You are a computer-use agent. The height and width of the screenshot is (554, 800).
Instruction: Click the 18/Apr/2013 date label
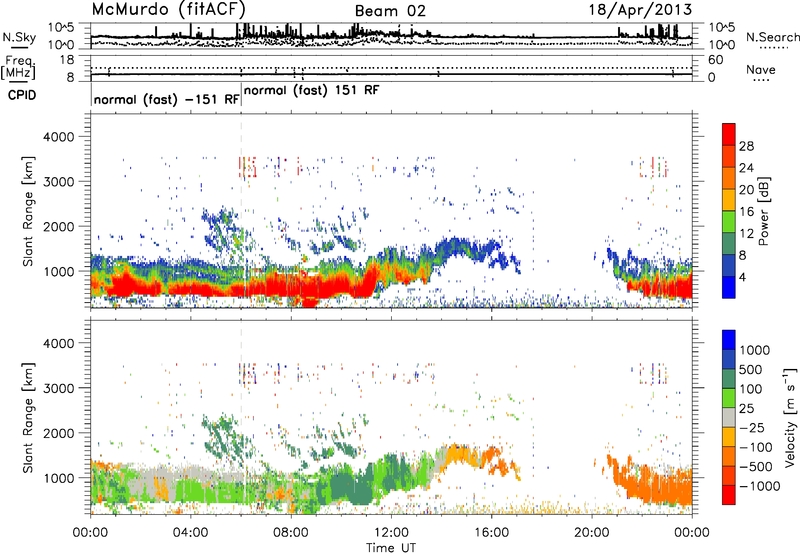click(x=640, y=10)
